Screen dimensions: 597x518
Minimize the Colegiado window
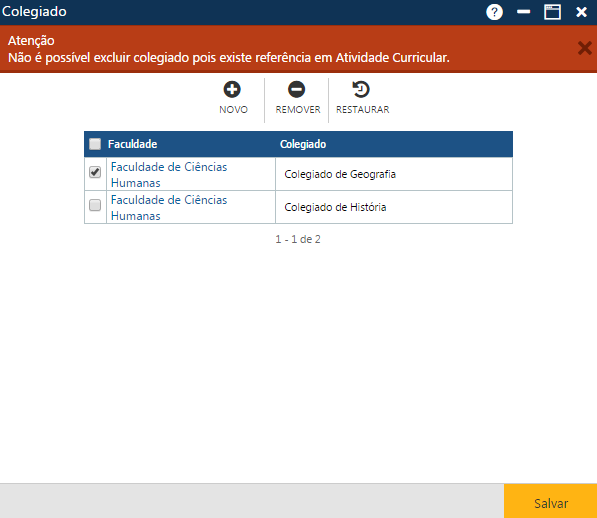pyautogui.click(x=524, y=12)
